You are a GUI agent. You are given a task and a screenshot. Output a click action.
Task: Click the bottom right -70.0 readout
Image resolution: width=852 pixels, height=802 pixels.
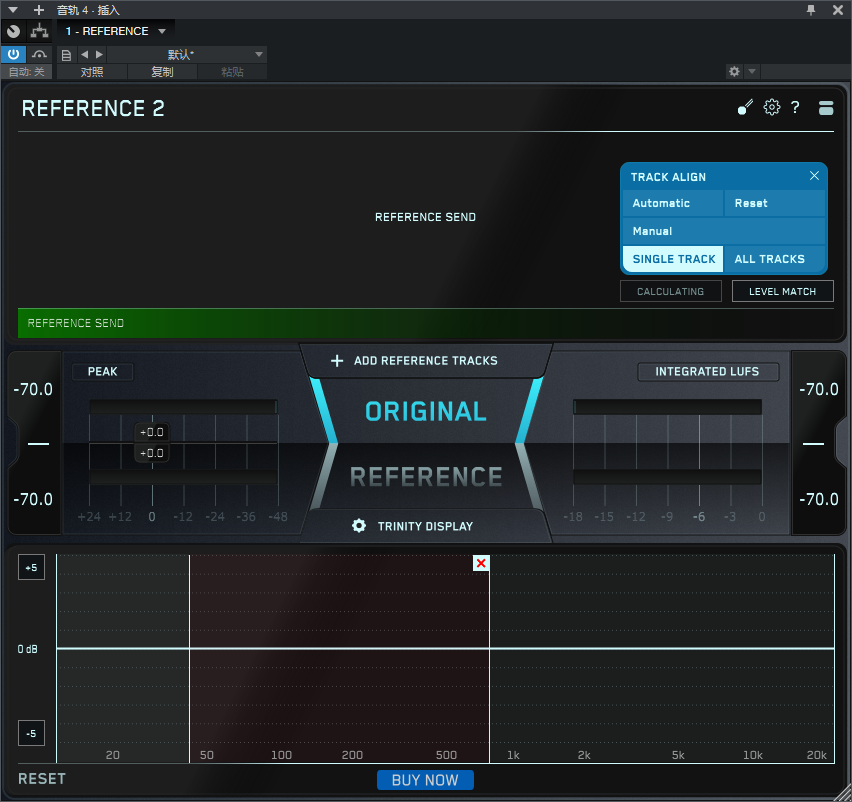[x=818, y=499]
